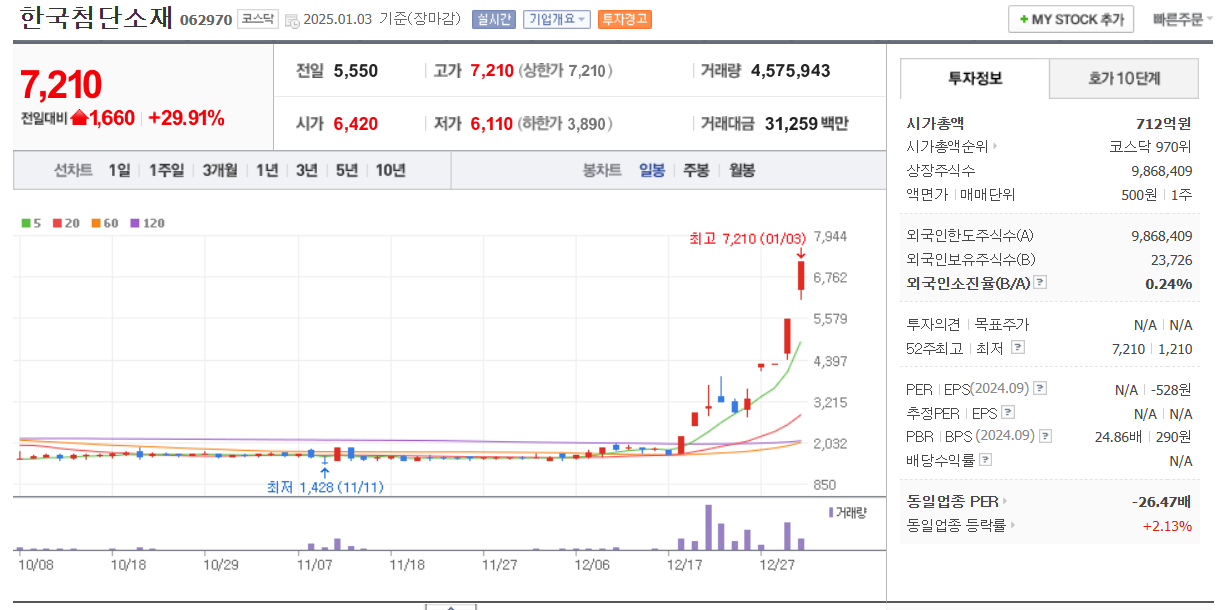This screenshot has height=610, width=1220.
Task: Select the 10년 line chart period
Action: (x=390, y=170)
